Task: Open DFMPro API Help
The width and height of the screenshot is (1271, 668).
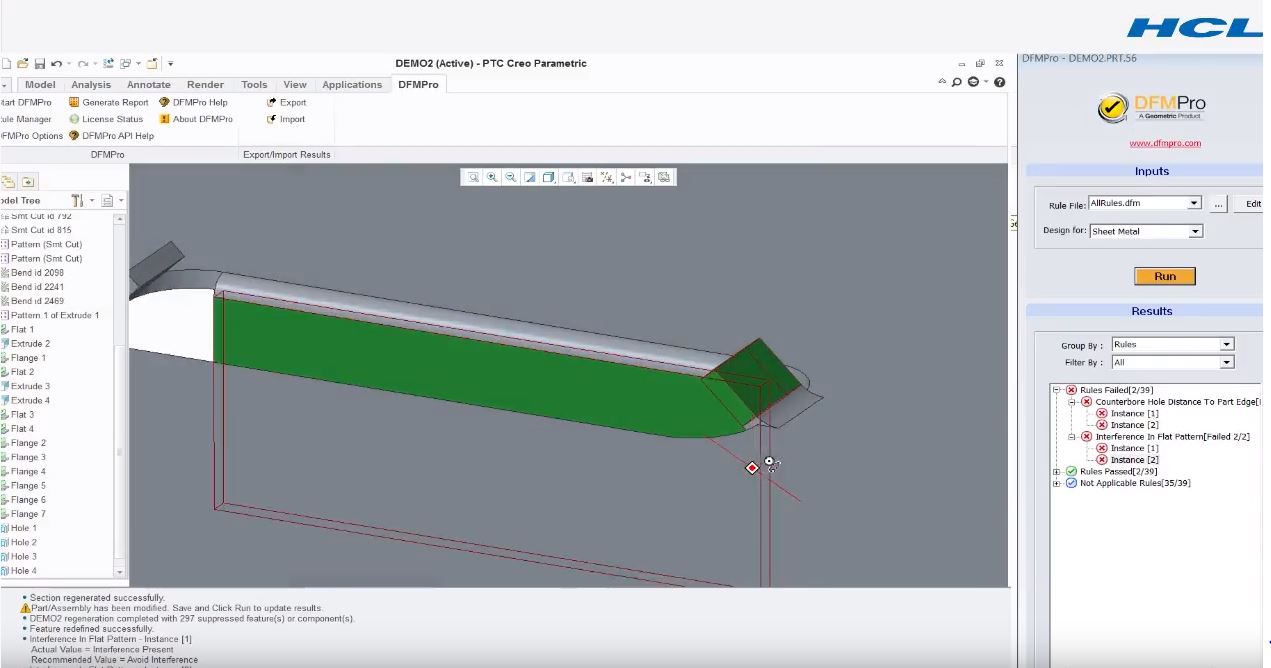Action: pos(74,136)
